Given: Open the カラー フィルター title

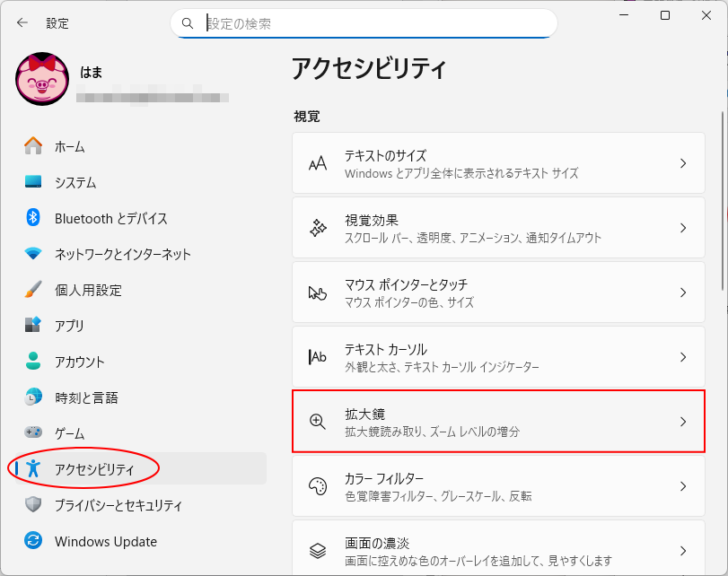Looking at the screenshot, I should 384,478.
